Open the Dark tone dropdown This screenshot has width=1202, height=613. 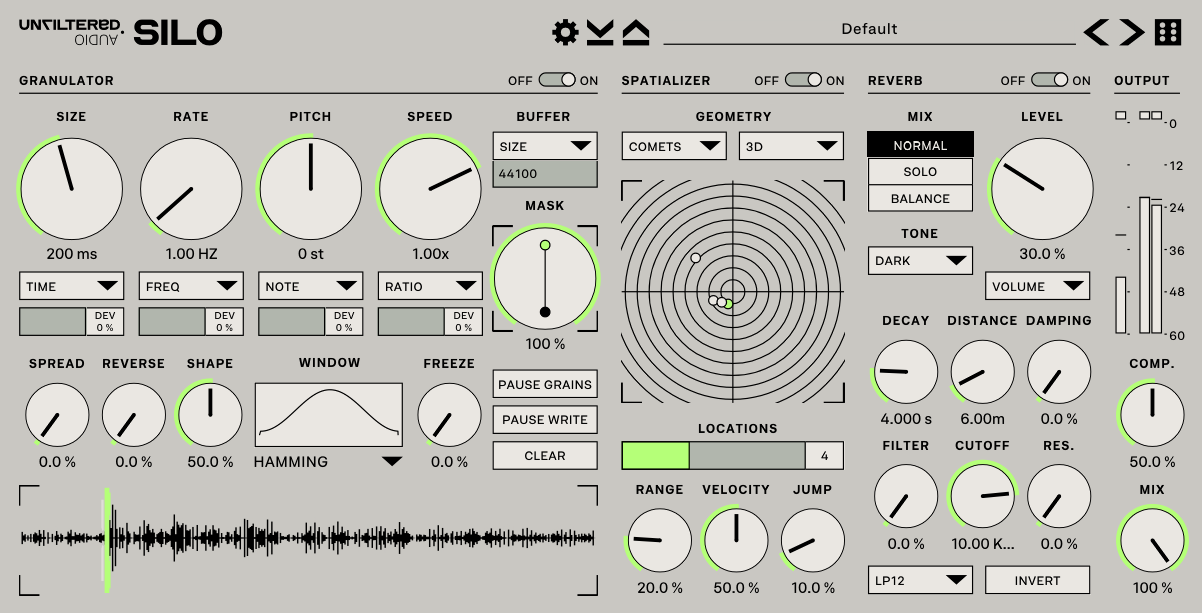pyautogui.click(x=920, y=261)
